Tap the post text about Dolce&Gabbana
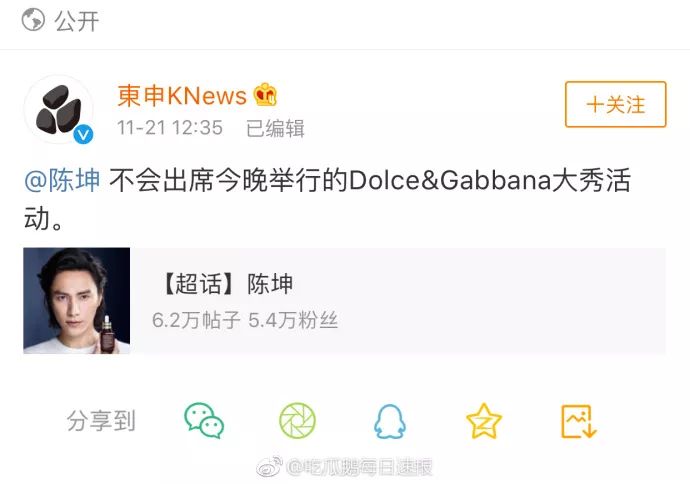Screen dimensions: 690x484 pos(327,199)
